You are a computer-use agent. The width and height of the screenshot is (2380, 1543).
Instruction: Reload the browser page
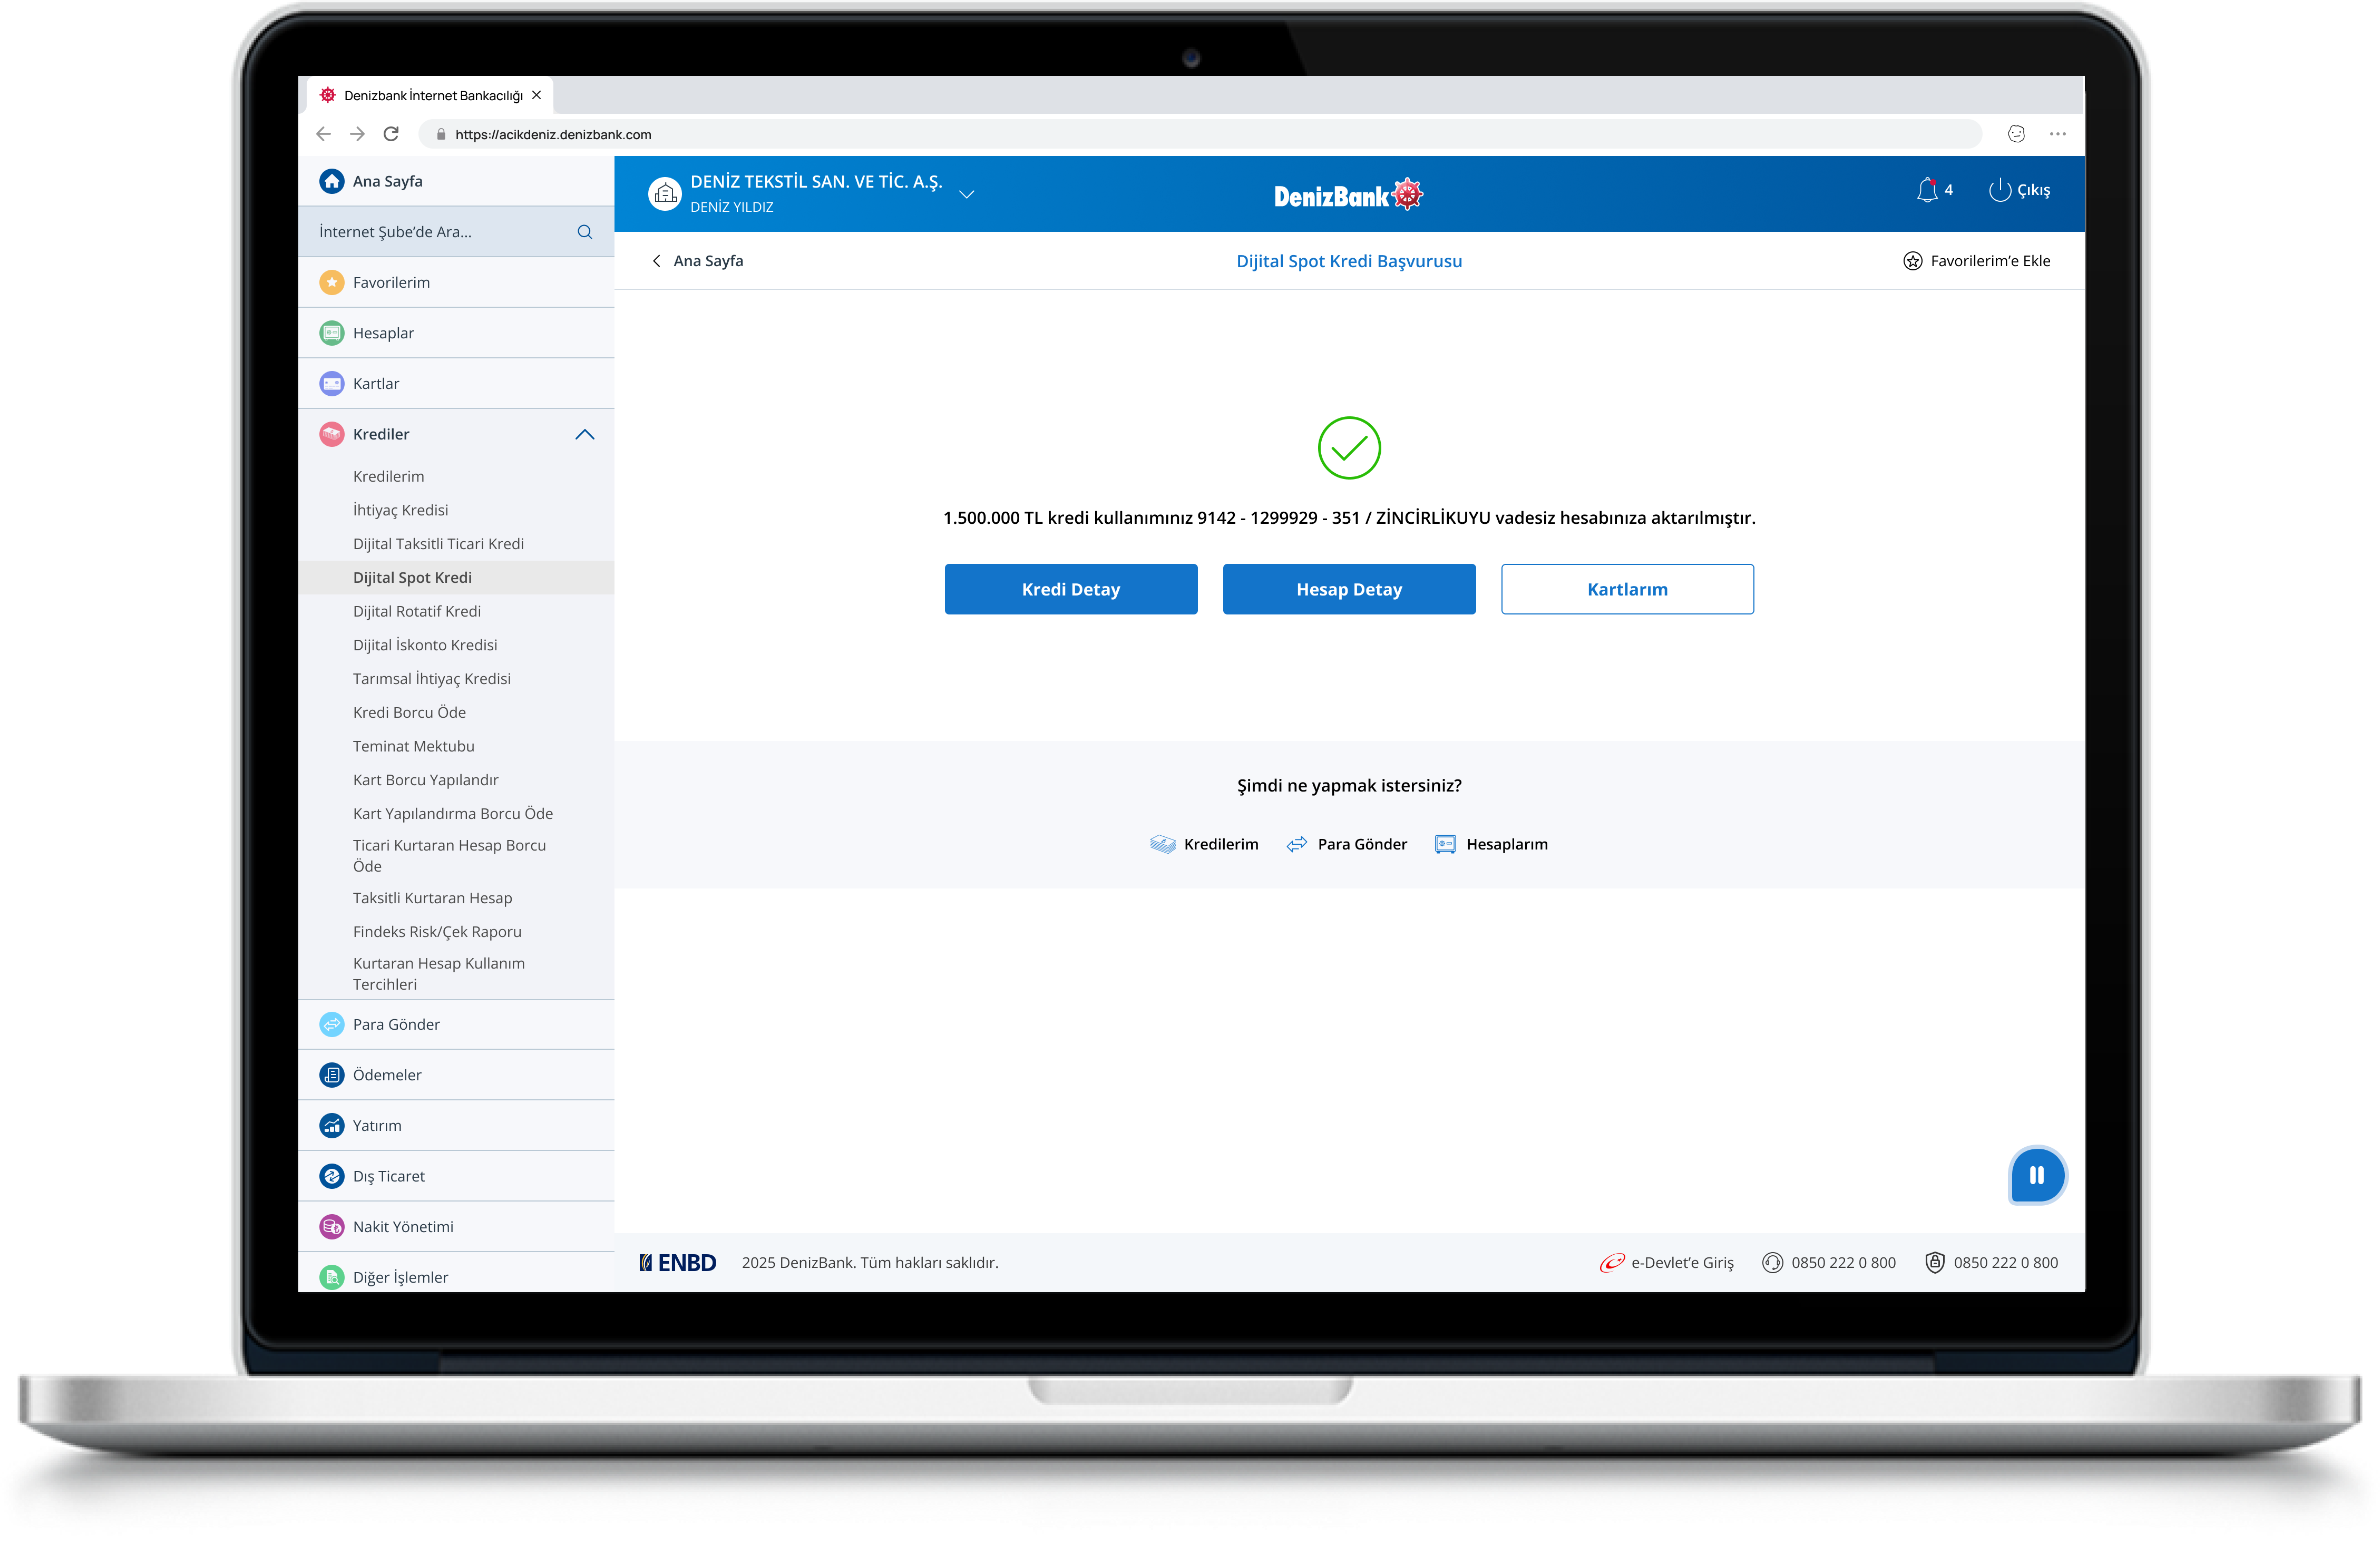(391, 134)
